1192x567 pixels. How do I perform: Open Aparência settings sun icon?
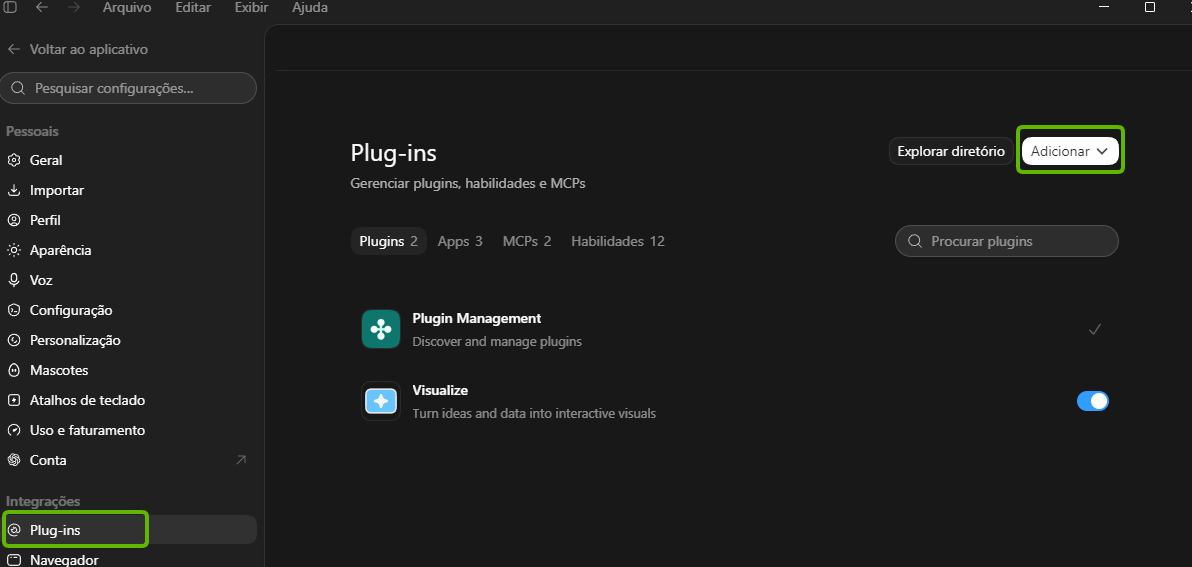point(14,250)
